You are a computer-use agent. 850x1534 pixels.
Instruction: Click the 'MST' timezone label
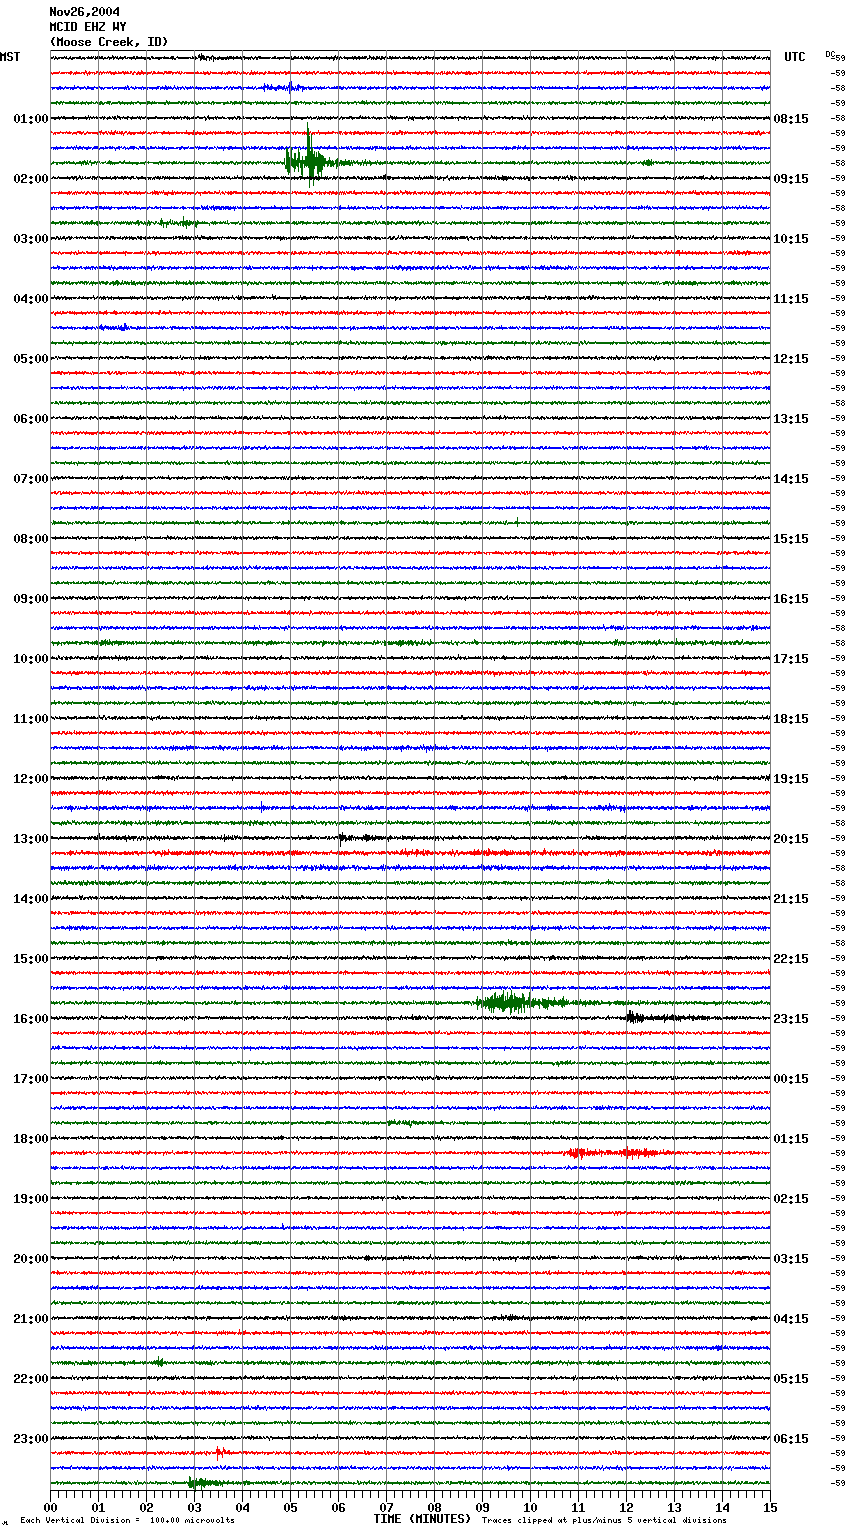point(10,57)
